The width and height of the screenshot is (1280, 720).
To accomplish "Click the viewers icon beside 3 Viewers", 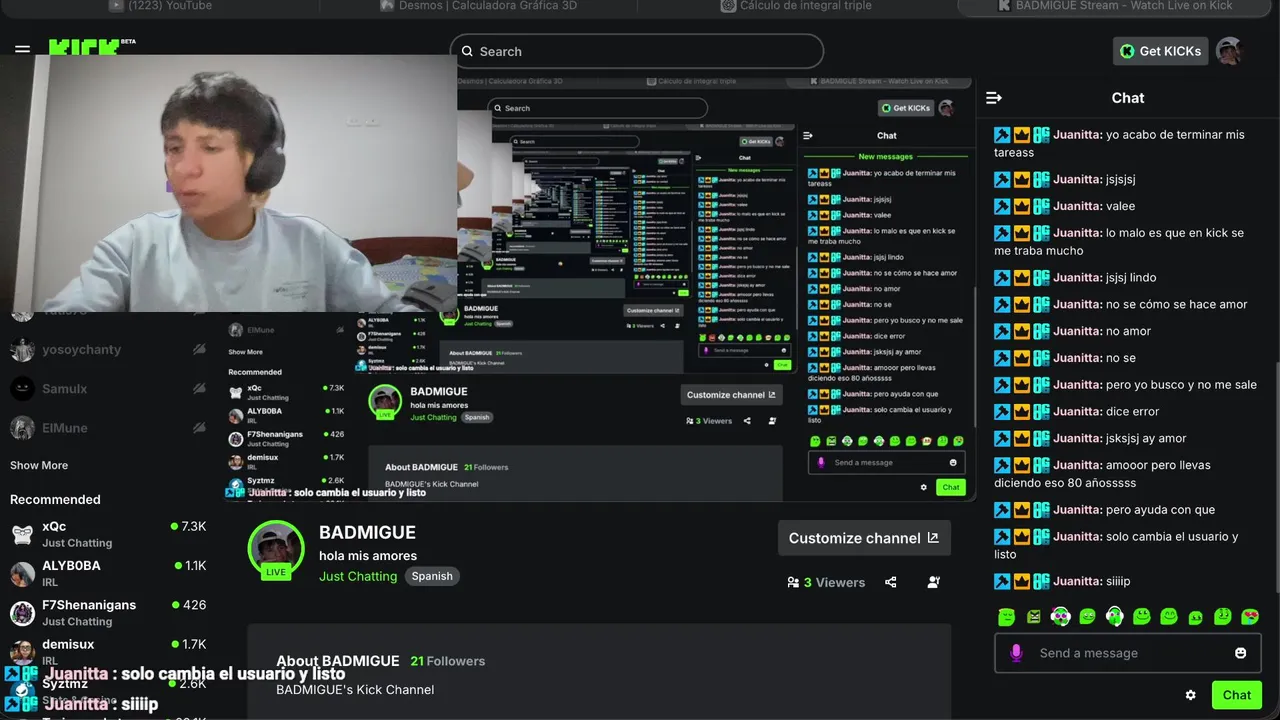I will (793, 582).
